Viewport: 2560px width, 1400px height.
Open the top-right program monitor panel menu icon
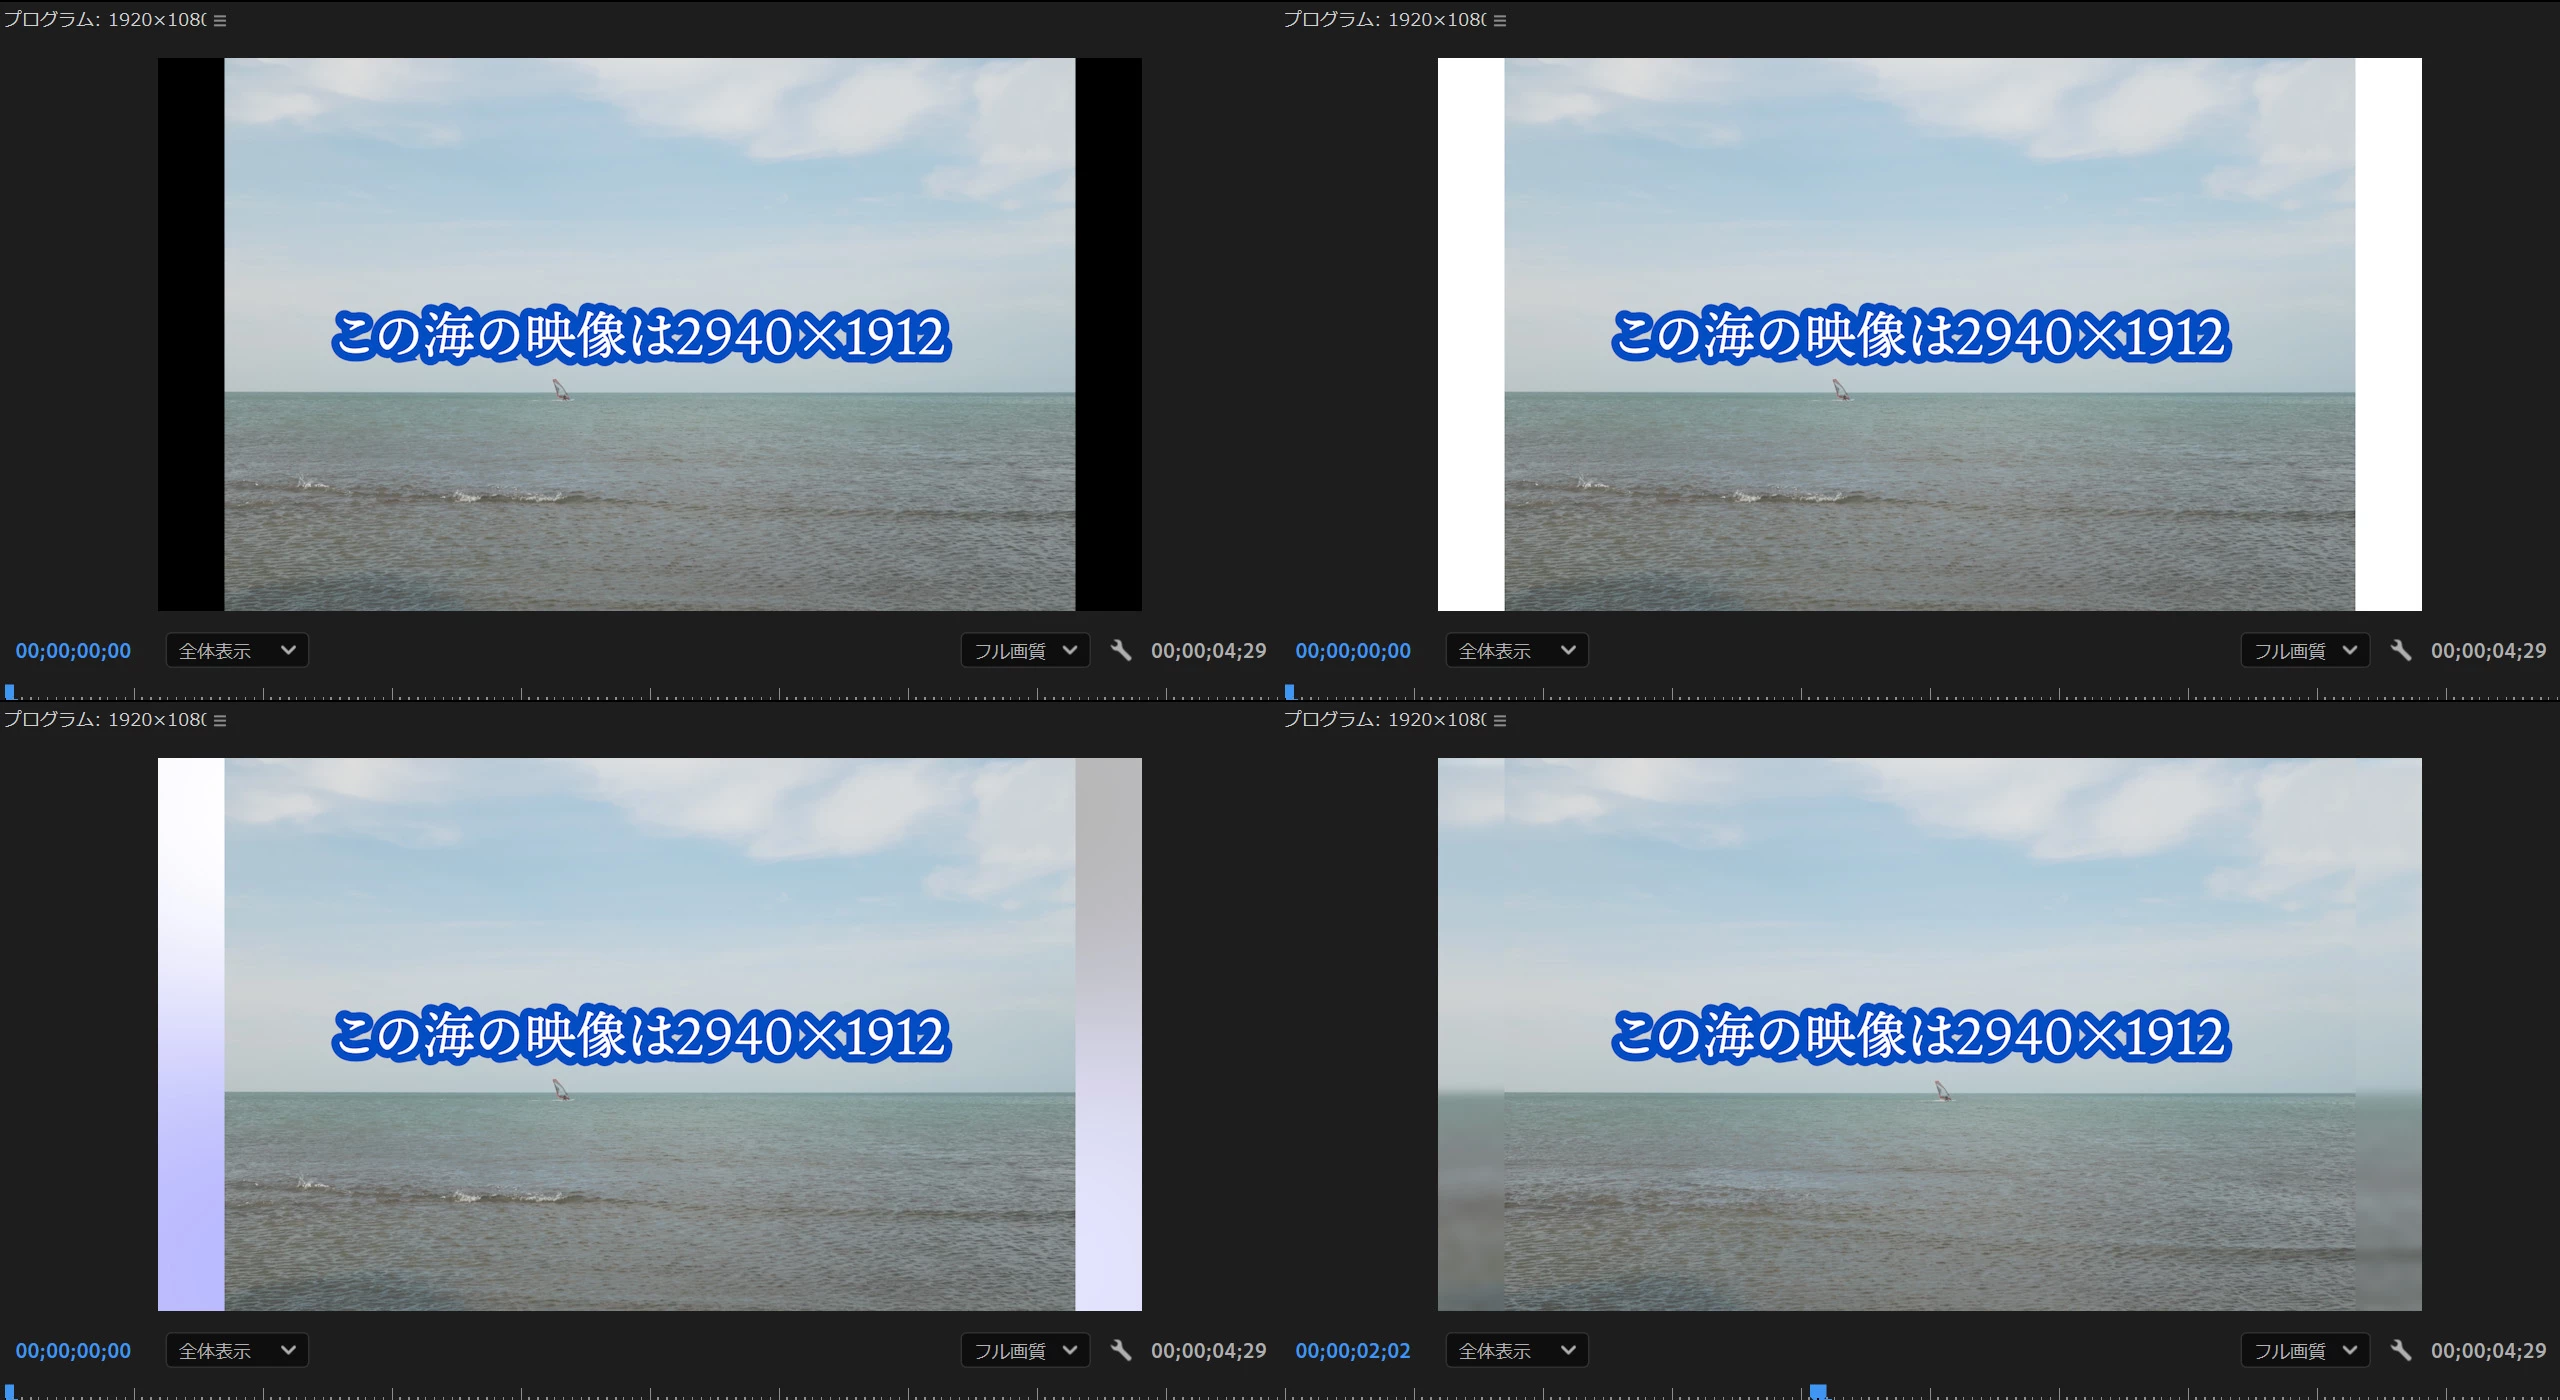1500,20
